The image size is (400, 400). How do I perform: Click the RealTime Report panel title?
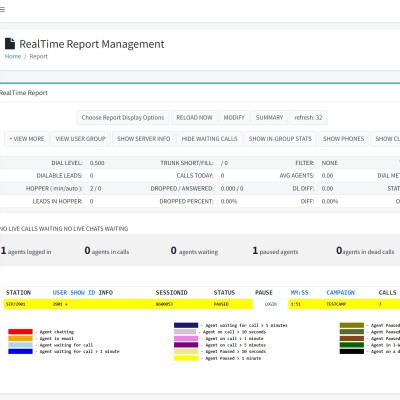click(x=24, y=93)
